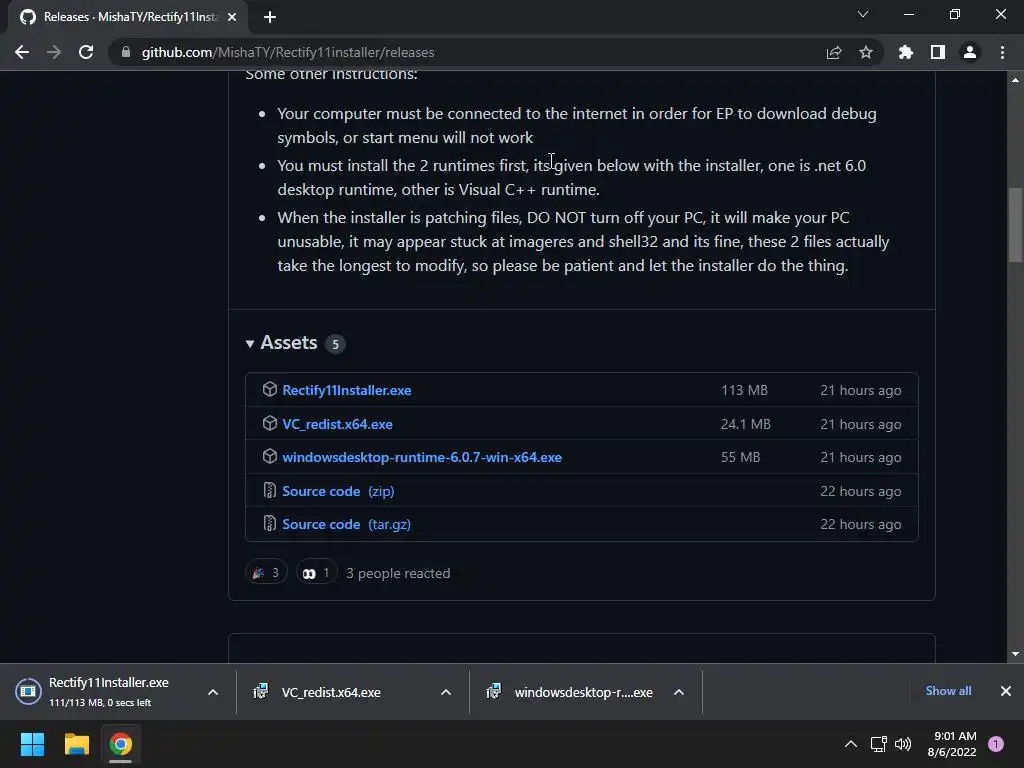This screenshot has height=768, width=1024.
Task: Click scrollbar down arrow
Action: click(x=1015, y=654)
